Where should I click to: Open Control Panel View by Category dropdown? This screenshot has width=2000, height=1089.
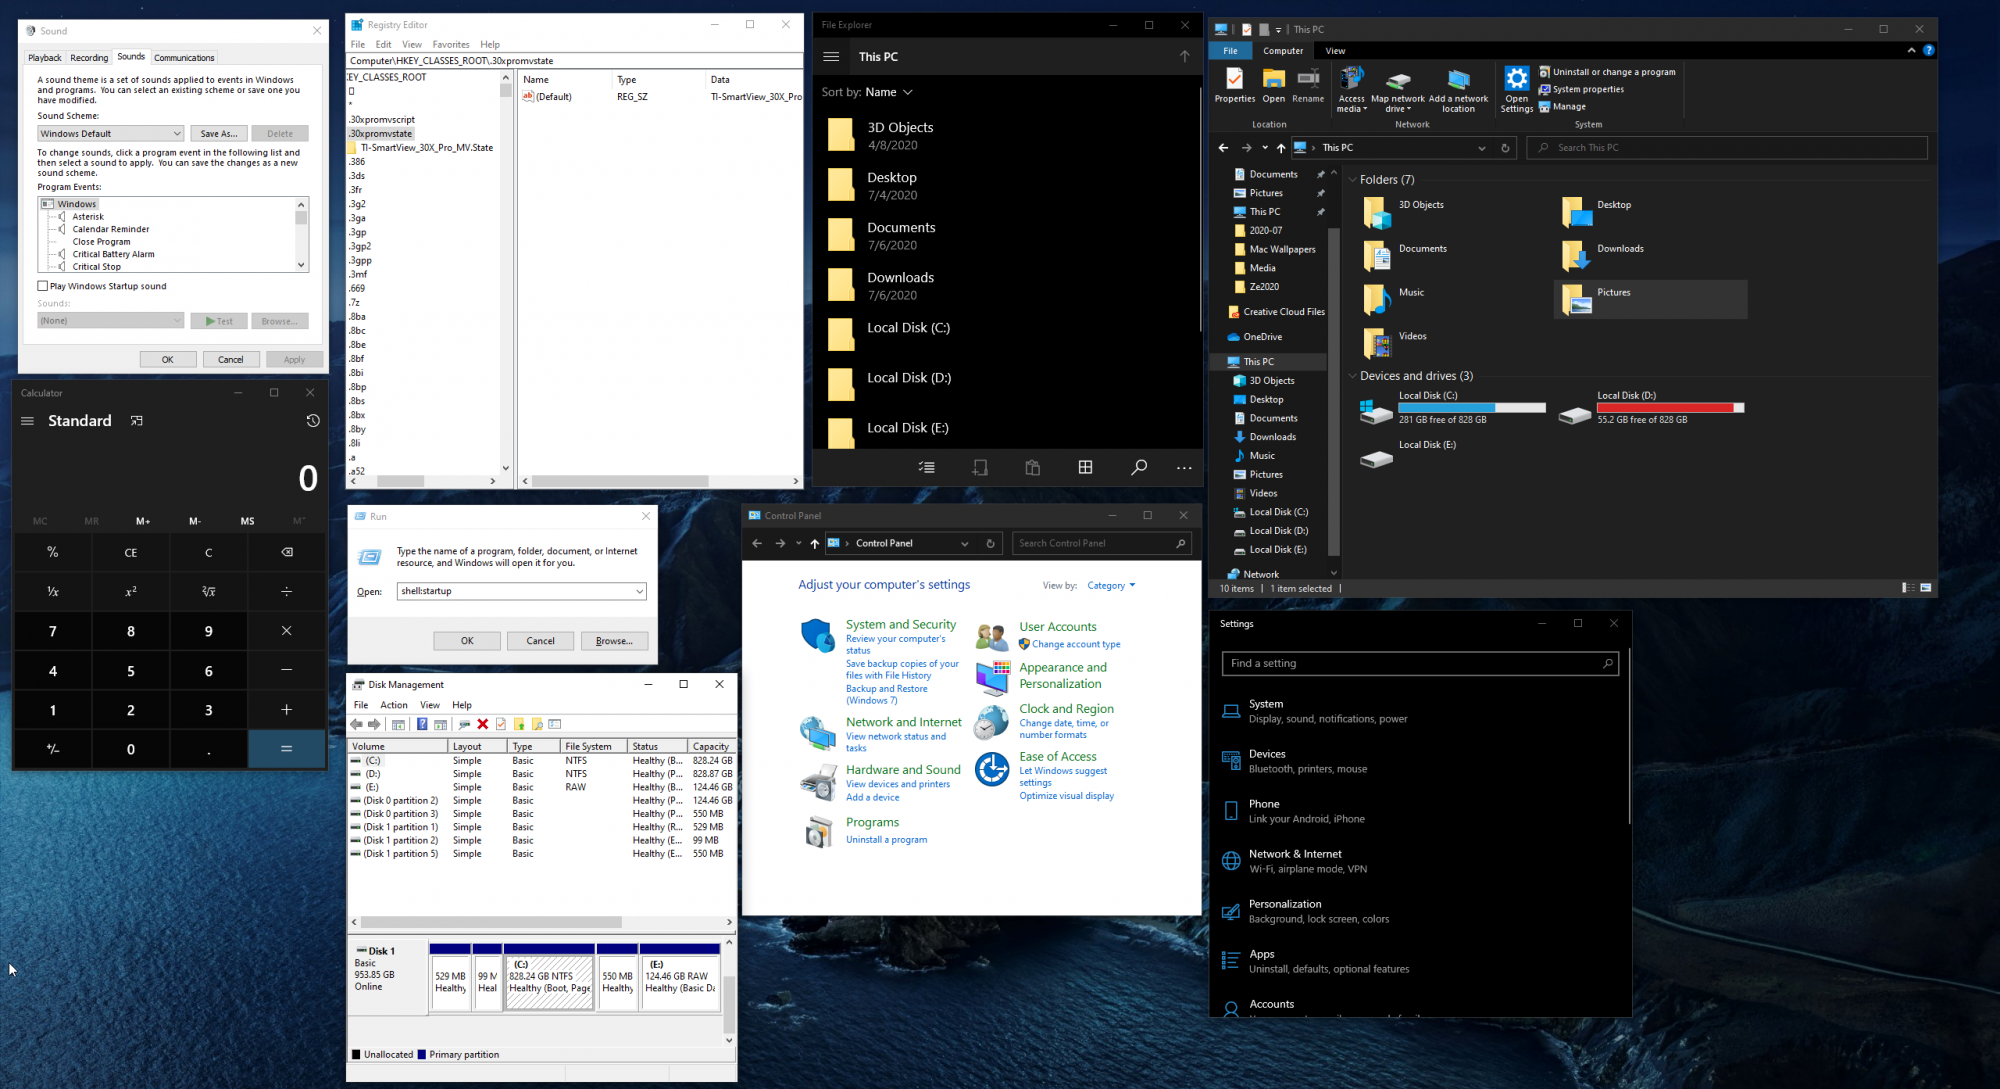[1111, 586]
